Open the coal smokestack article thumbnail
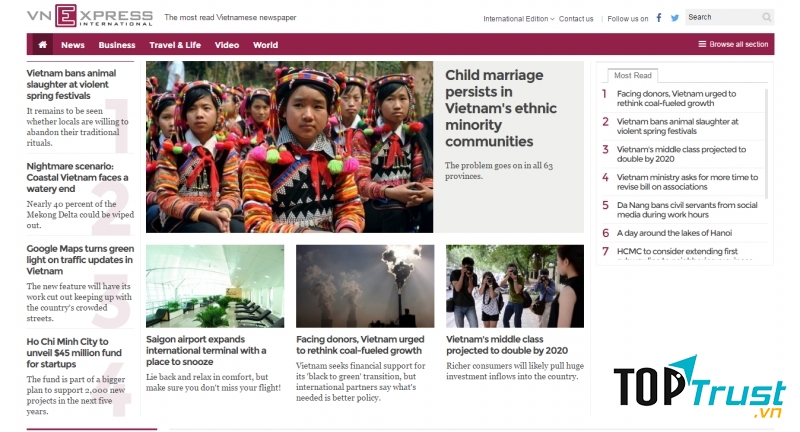This screenshot has width=800, height=432. tap(365, 286)
